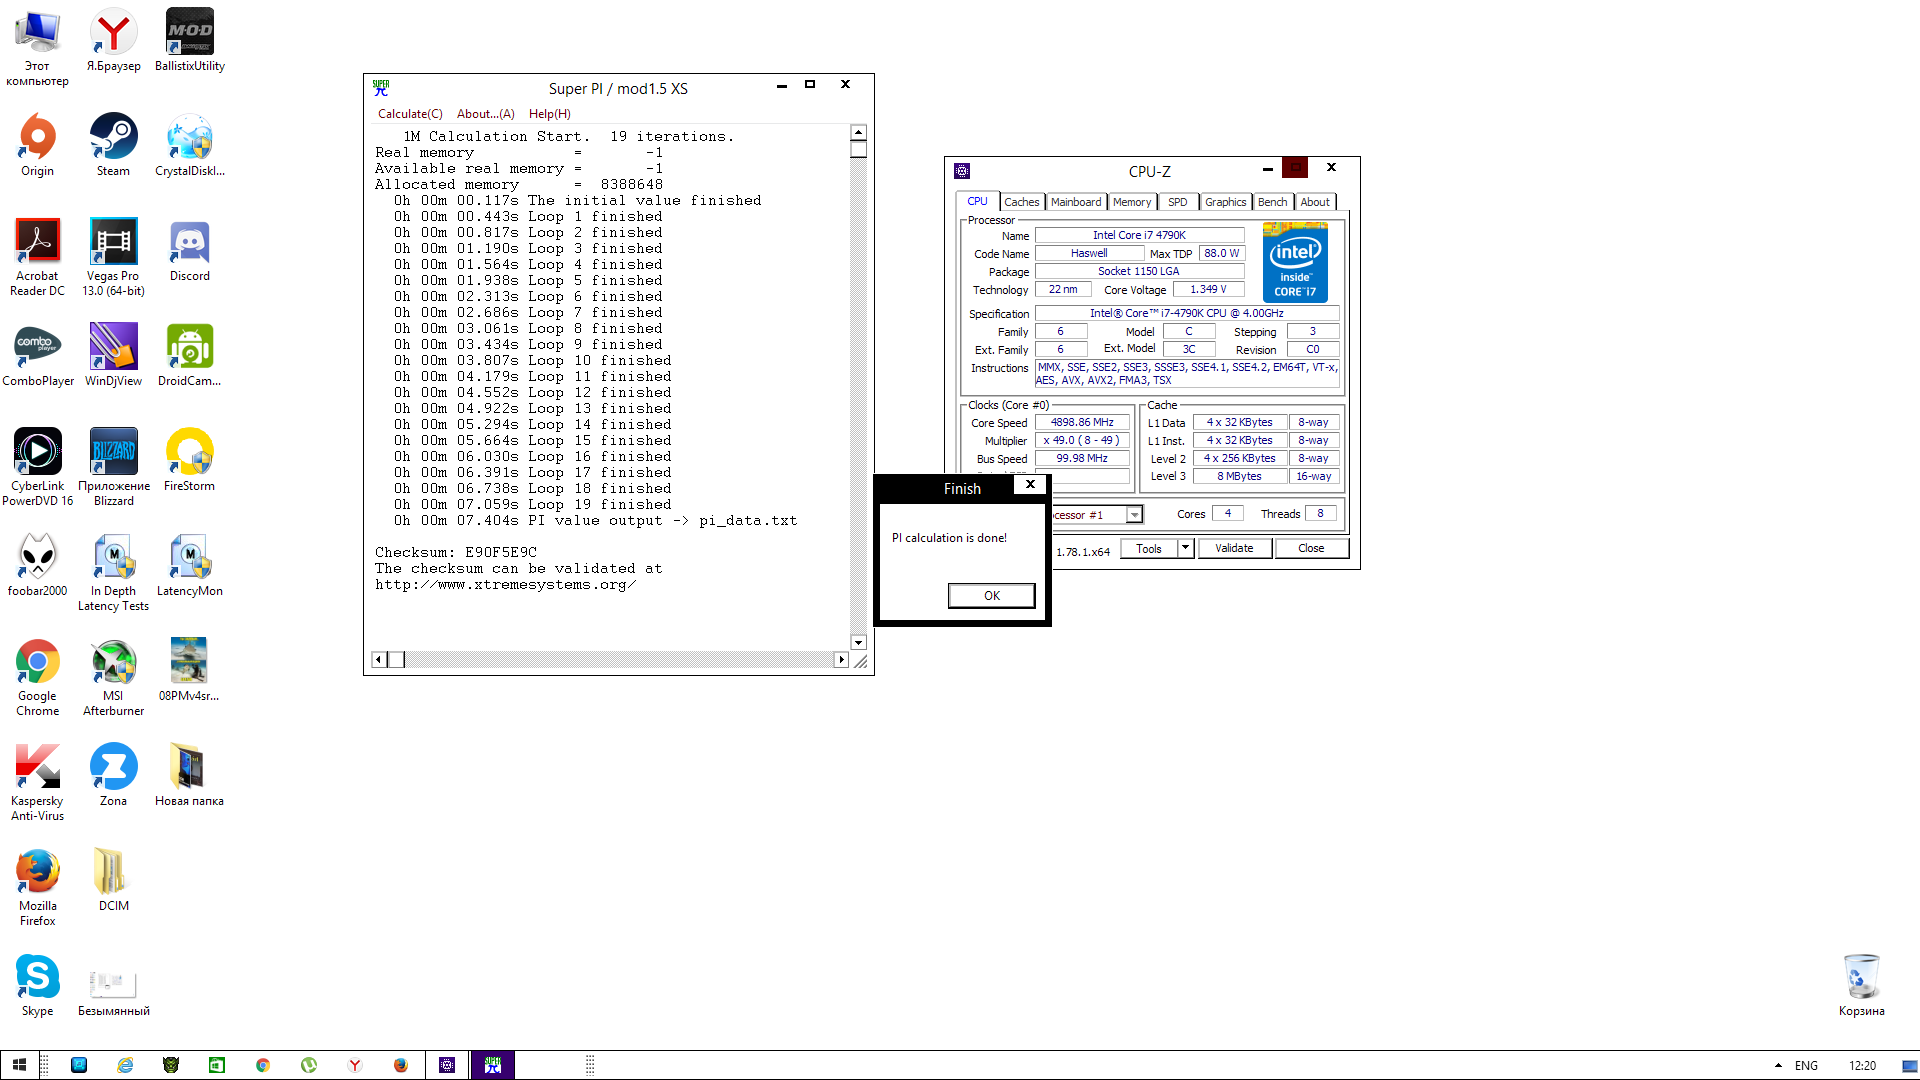1920x1080 pixels.
Task: Open the Calculate(C) menu in Super PI
Action: coord(410,114)
